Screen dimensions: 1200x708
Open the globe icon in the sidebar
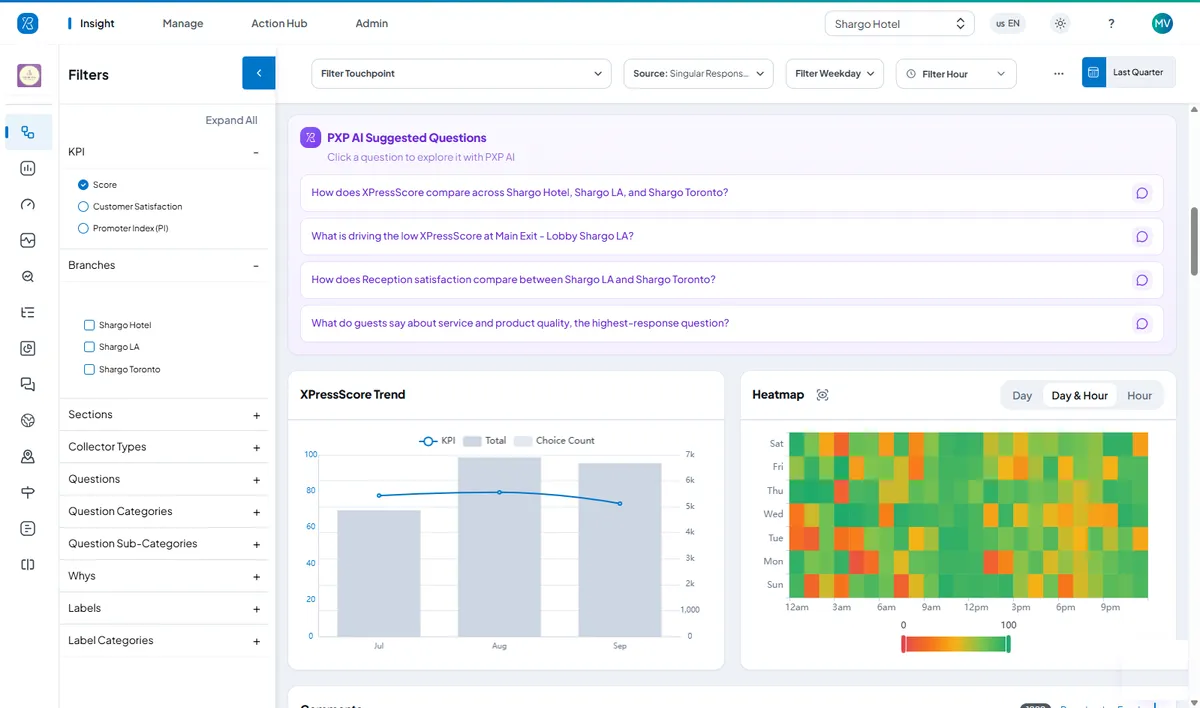click(28, 420)
